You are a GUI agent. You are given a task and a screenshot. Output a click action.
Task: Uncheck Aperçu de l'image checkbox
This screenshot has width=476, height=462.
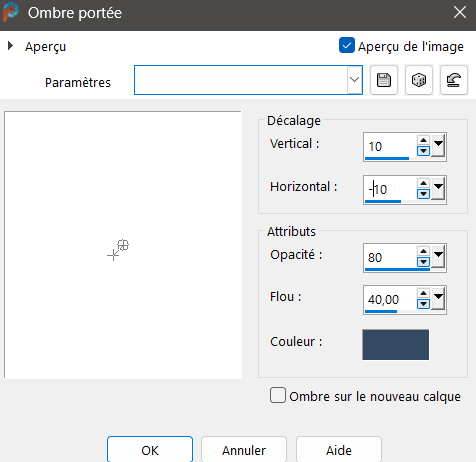(x=346, y=46)
